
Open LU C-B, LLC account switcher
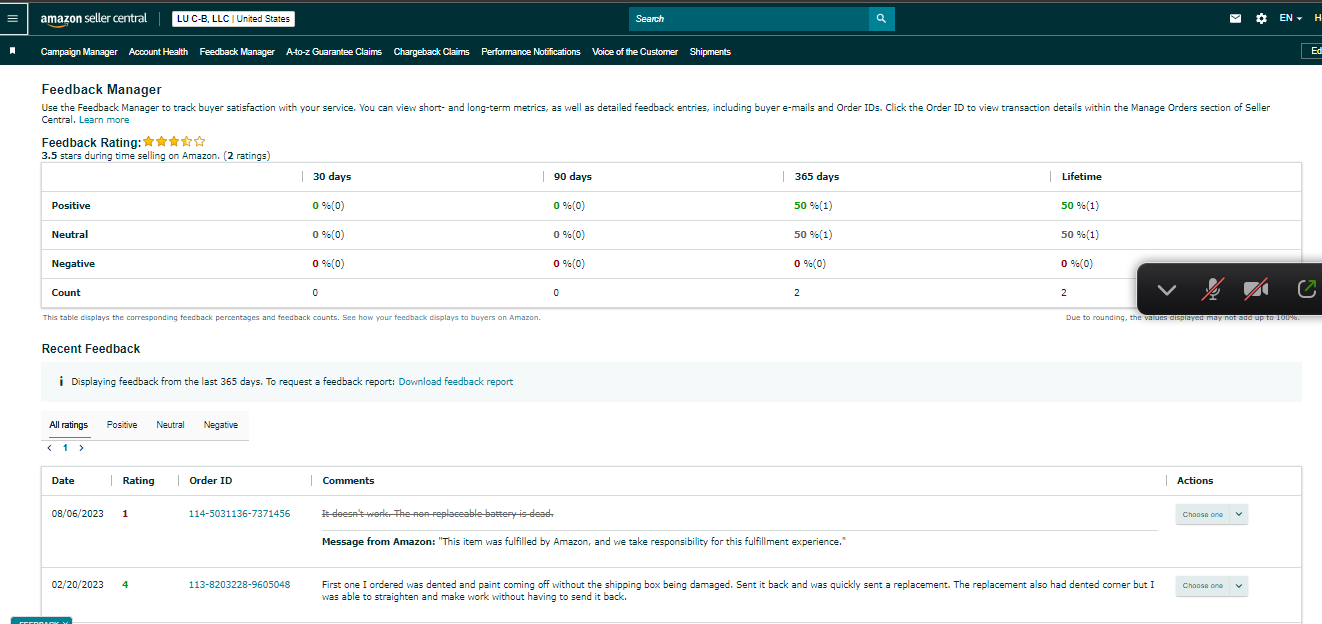pyautogui.click(x=234, y=19)
